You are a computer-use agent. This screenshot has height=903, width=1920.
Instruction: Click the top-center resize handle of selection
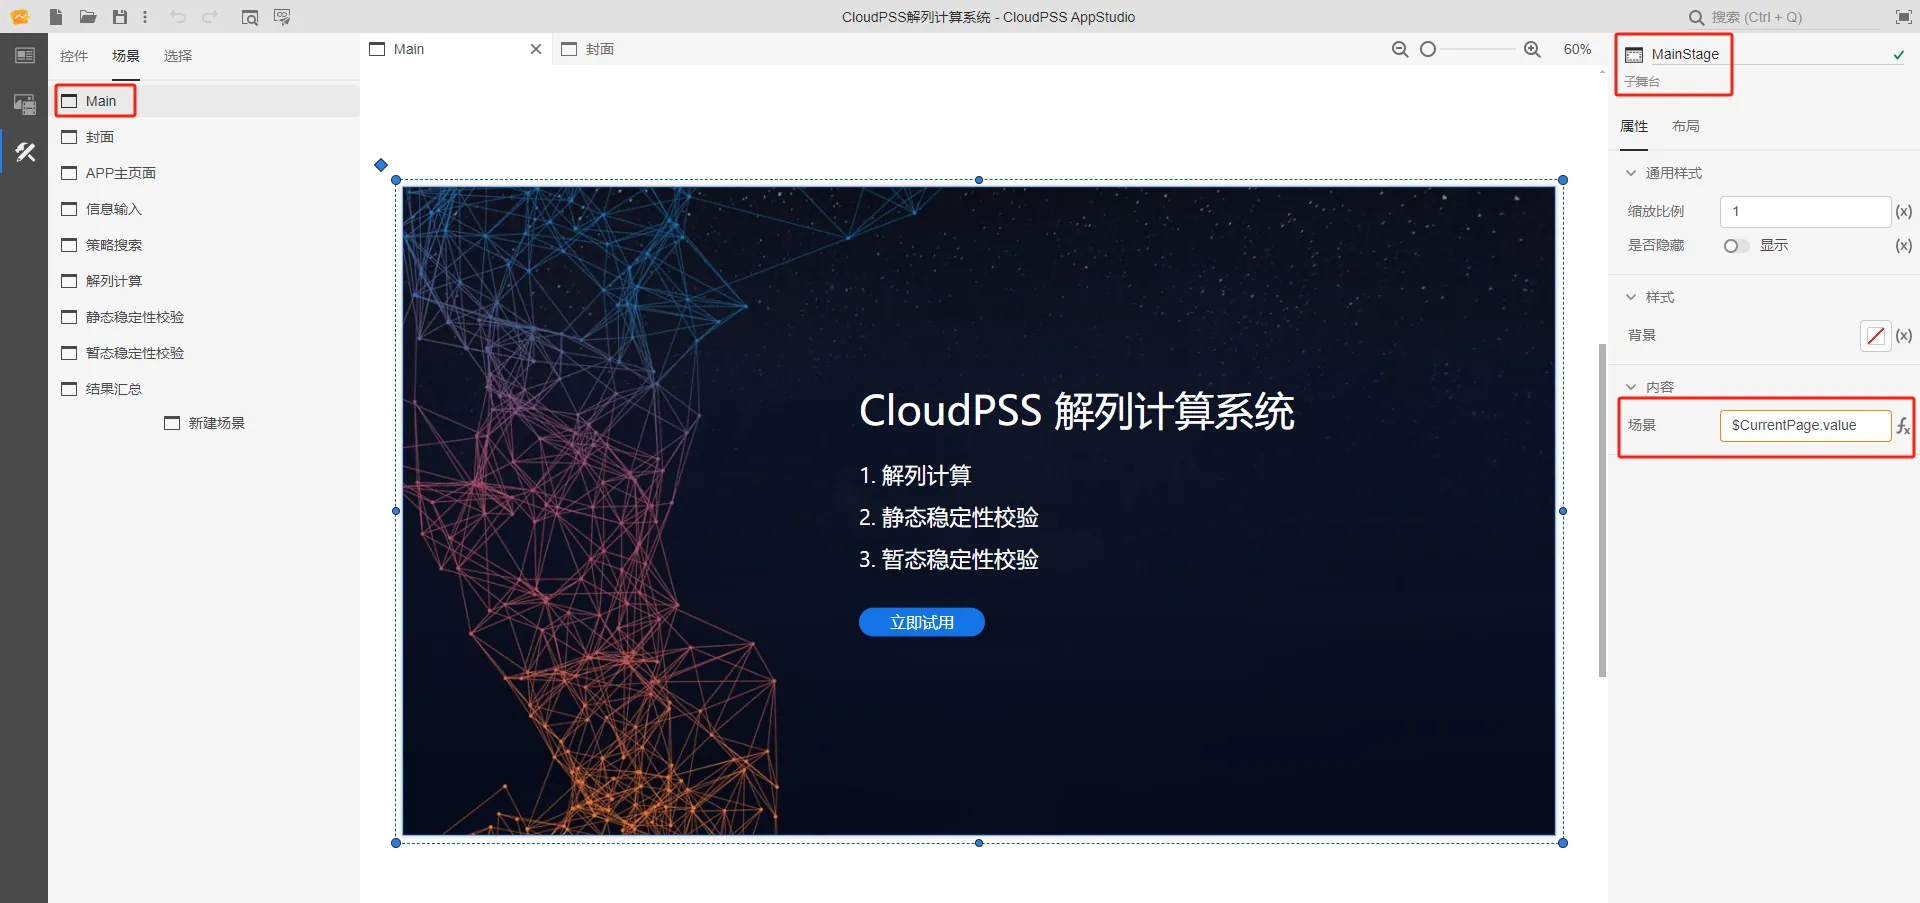tap(979, 180)
